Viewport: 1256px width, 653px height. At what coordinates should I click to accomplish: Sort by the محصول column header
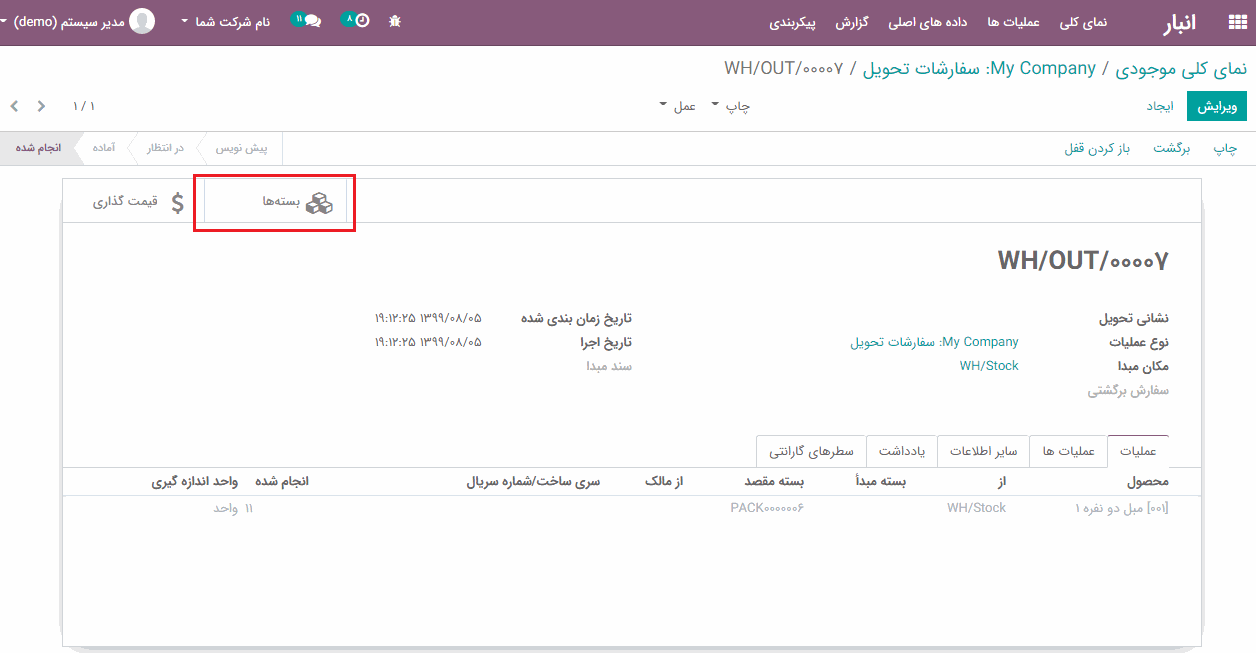(x=1147, y=482)
